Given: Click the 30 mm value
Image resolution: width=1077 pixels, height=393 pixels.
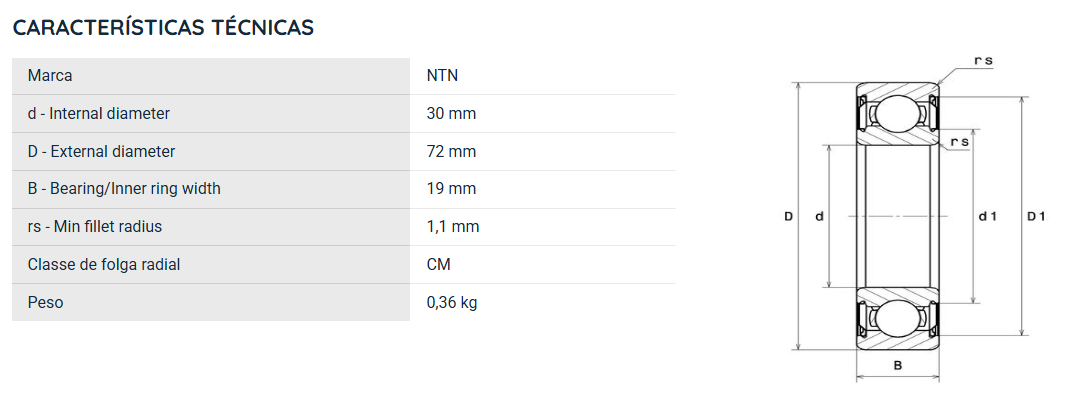Looking at the screenshot, I should 451,113.
